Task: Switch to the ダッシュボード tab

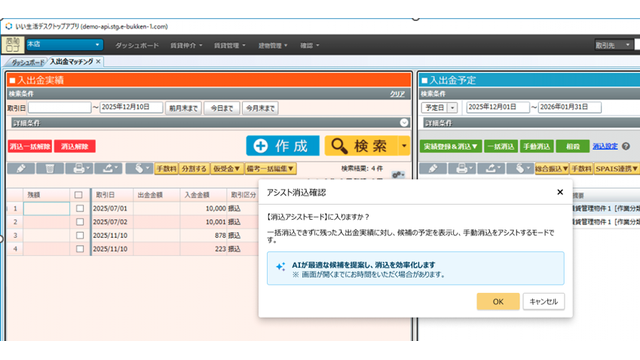Action: [x=27, y=62]
